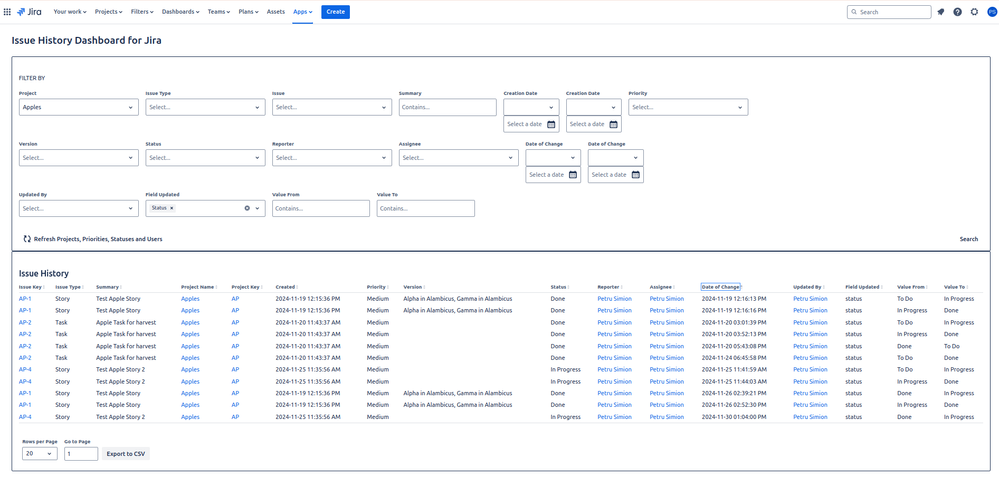The image size is (999, 487).
Task: Open Your work menu
Action: click(x=70, y=11)
